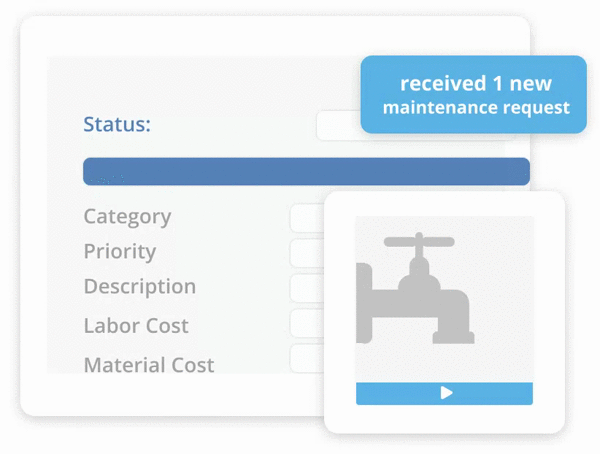
Task: Focus the Material Cost input box
Action: 306,358
